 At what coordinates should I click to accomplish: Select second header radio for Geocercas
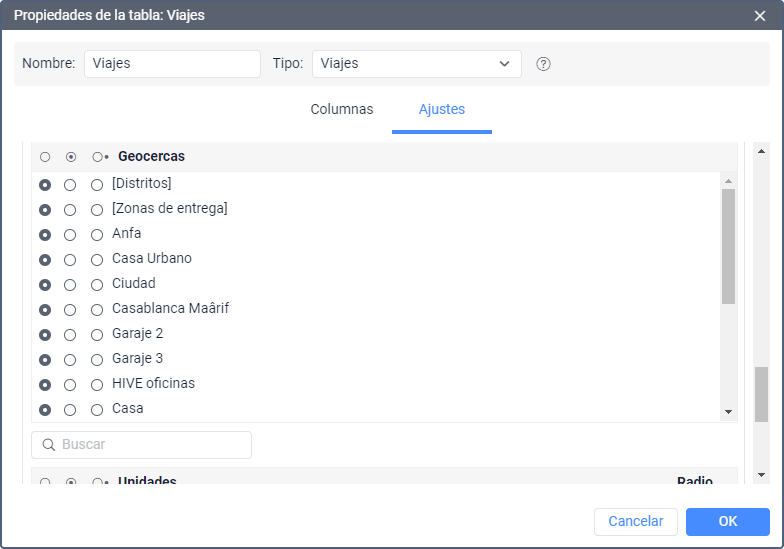[x=71, y=157]
